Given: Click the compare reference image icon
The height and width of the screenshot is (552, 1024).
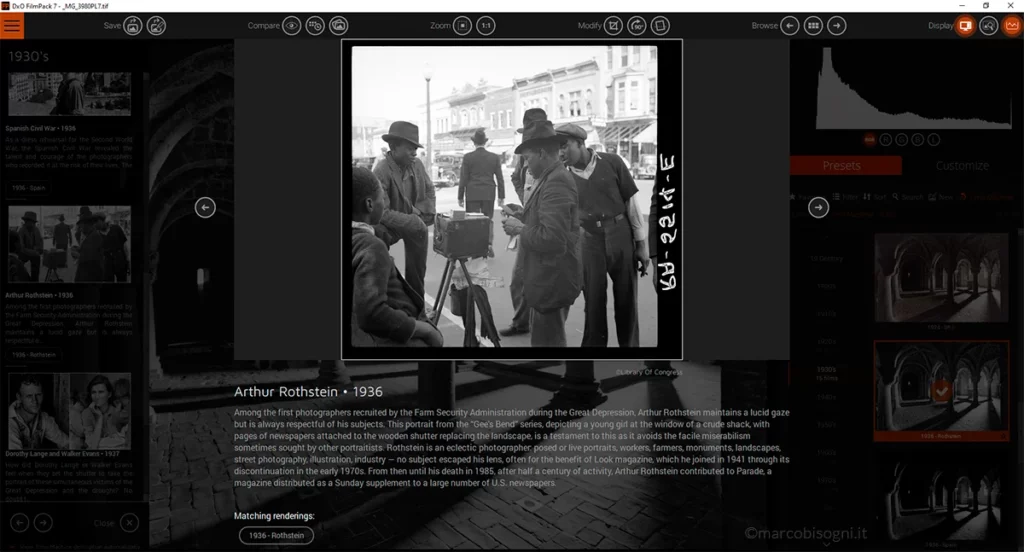Looking at the screenshot, I should point(338,26).
